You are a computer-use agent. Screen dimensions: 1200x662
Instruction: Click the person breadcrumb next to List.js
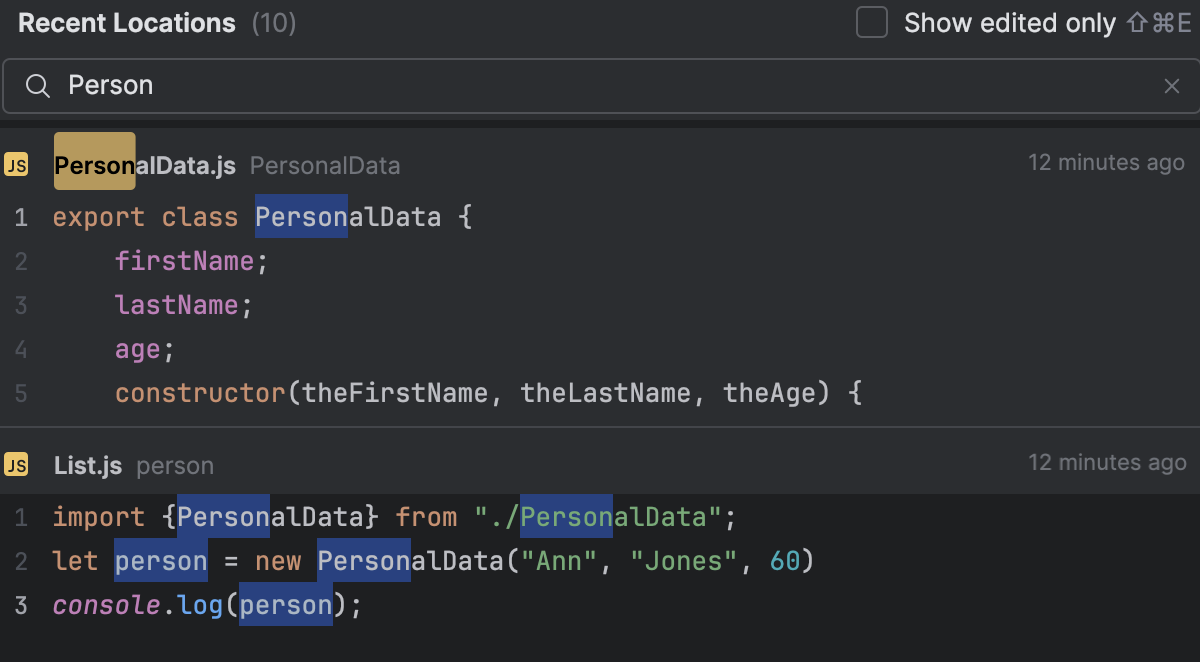coord(175,466)
